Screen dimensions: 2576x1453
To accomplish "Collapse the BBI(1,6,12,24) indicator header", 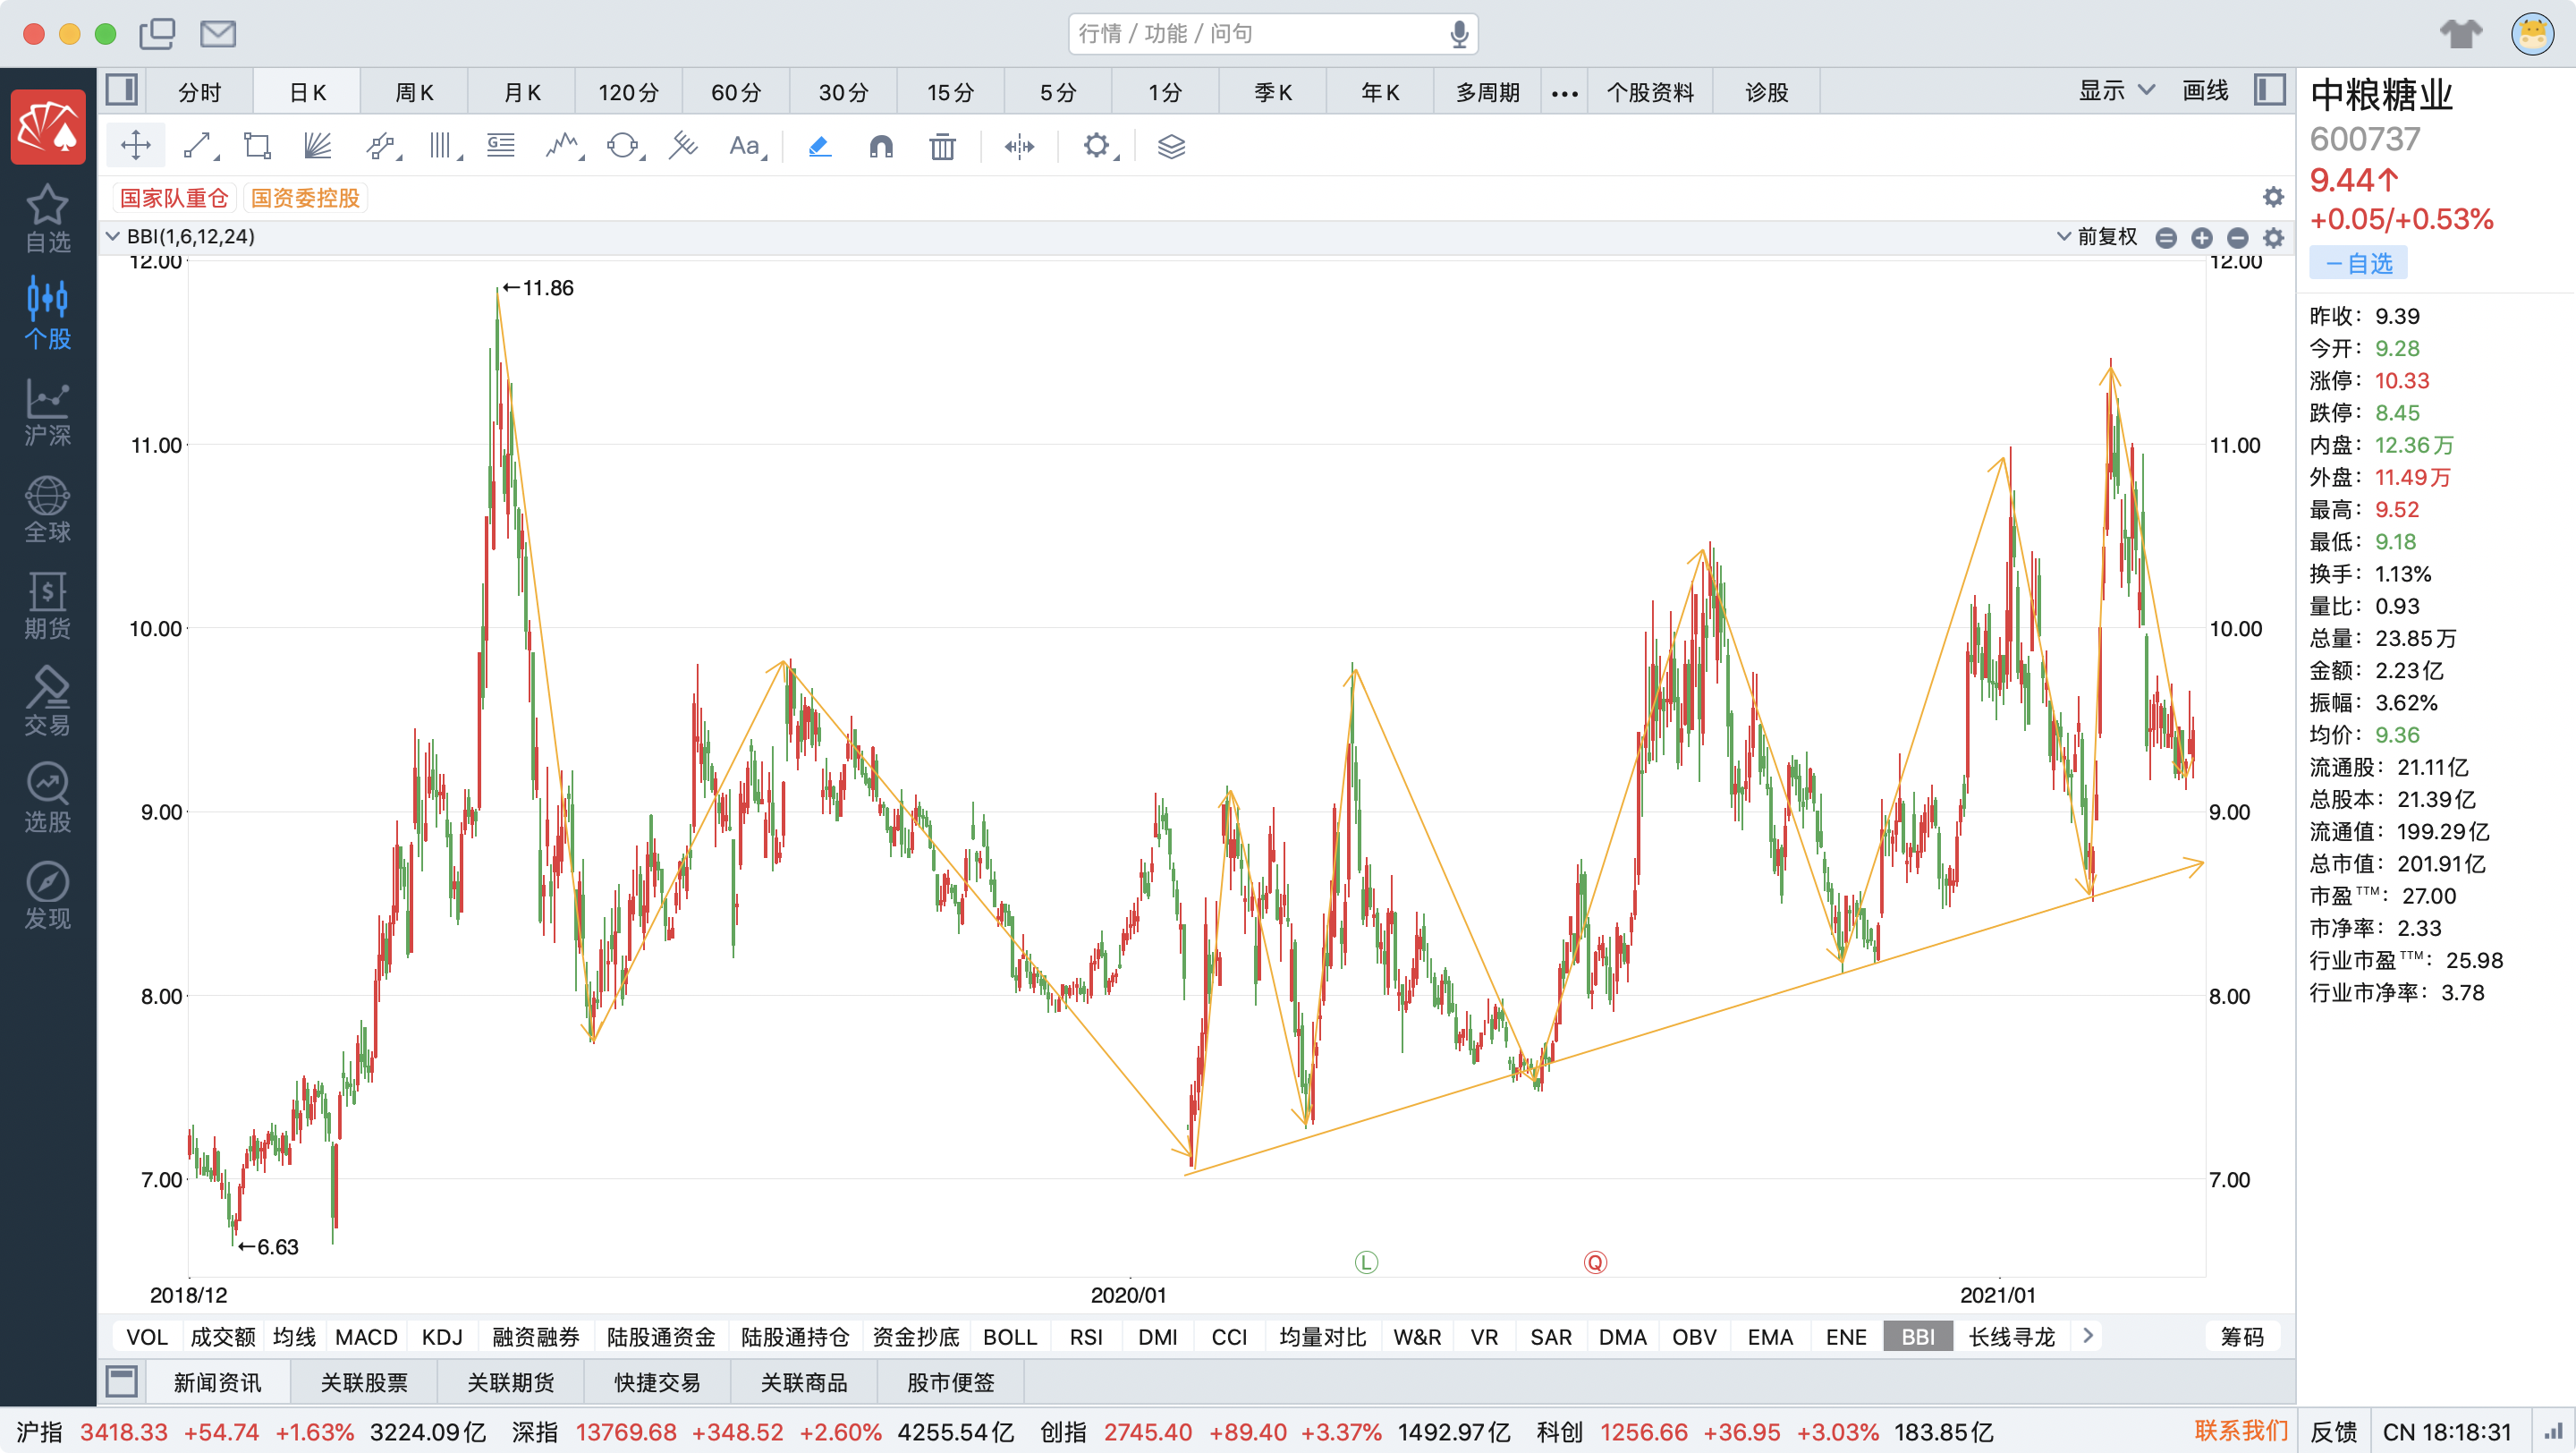I will pyautogui.click(x=113, y=237).
